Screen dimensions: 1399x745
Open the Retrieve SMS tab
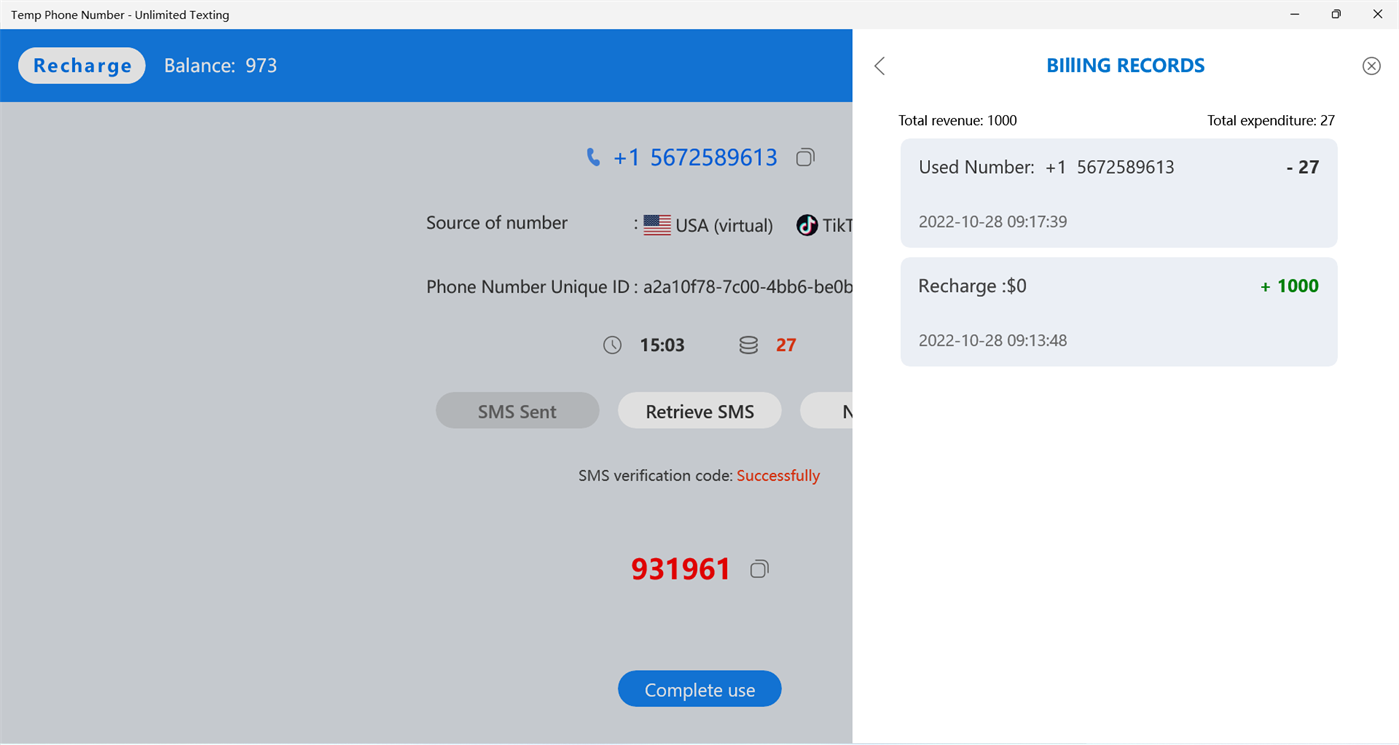pos(699,410)
